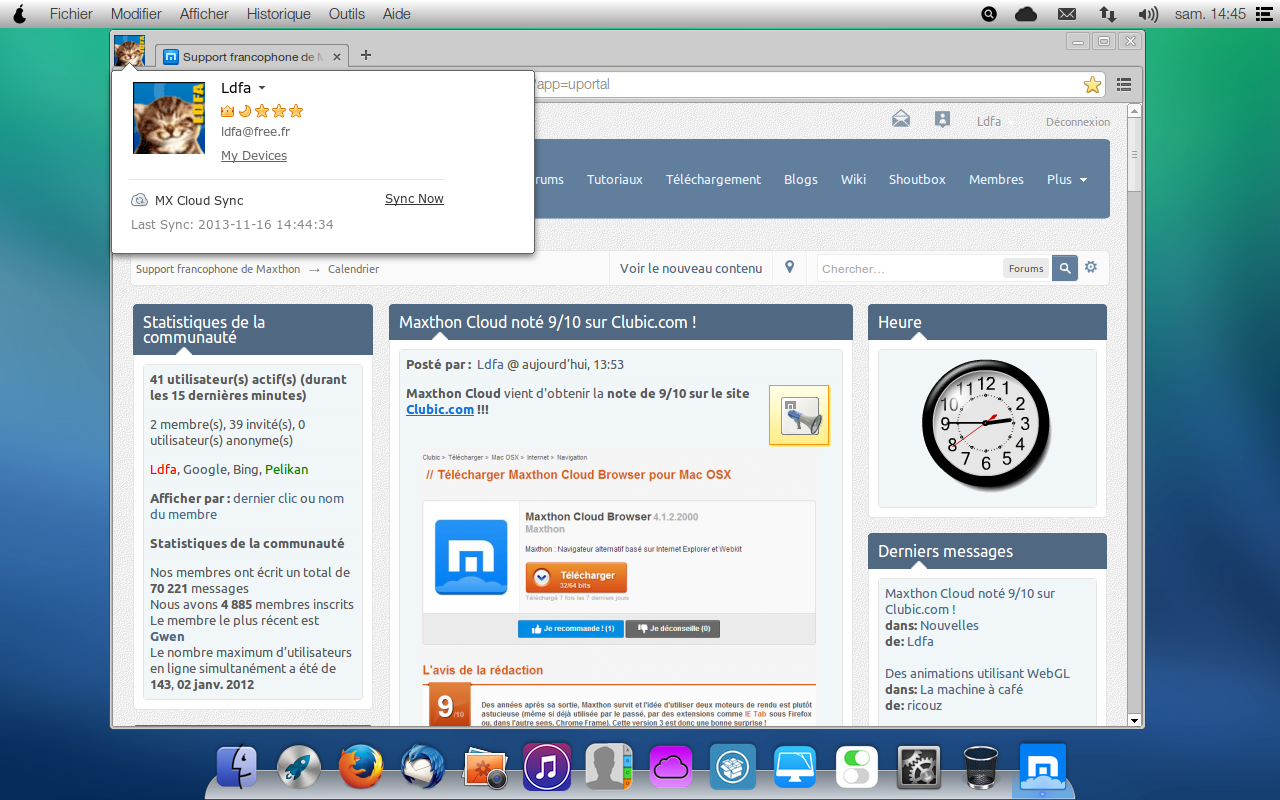Open the Apple menu

19,14
